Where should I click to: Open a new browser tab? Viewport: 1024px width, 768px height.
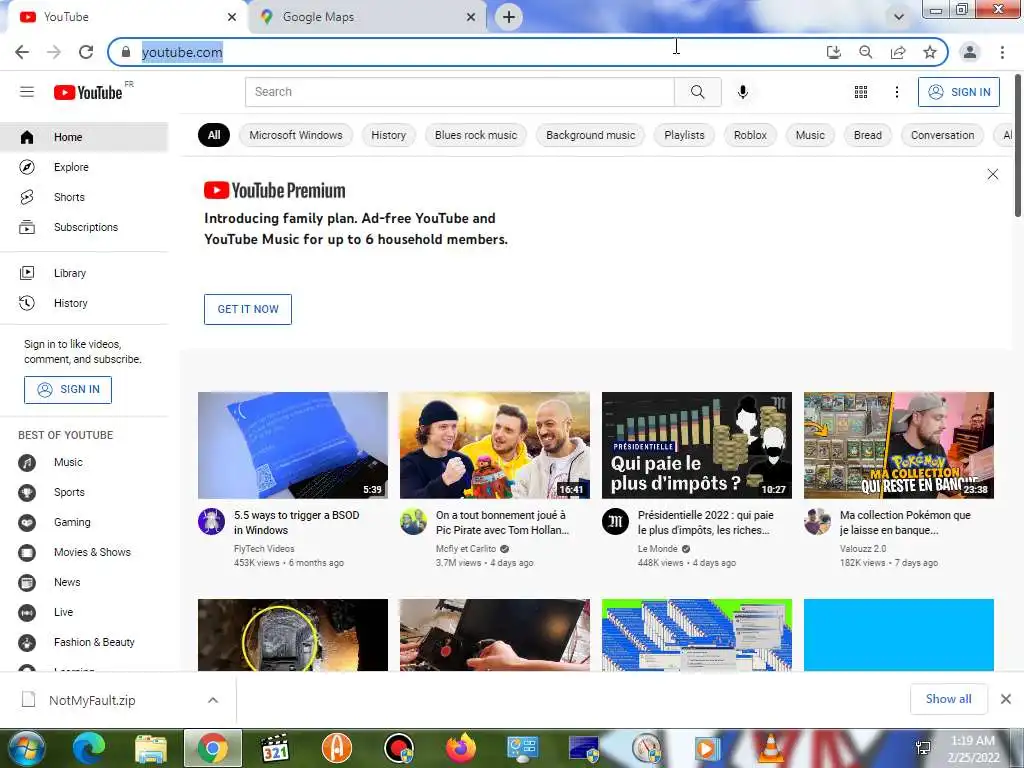509,17
